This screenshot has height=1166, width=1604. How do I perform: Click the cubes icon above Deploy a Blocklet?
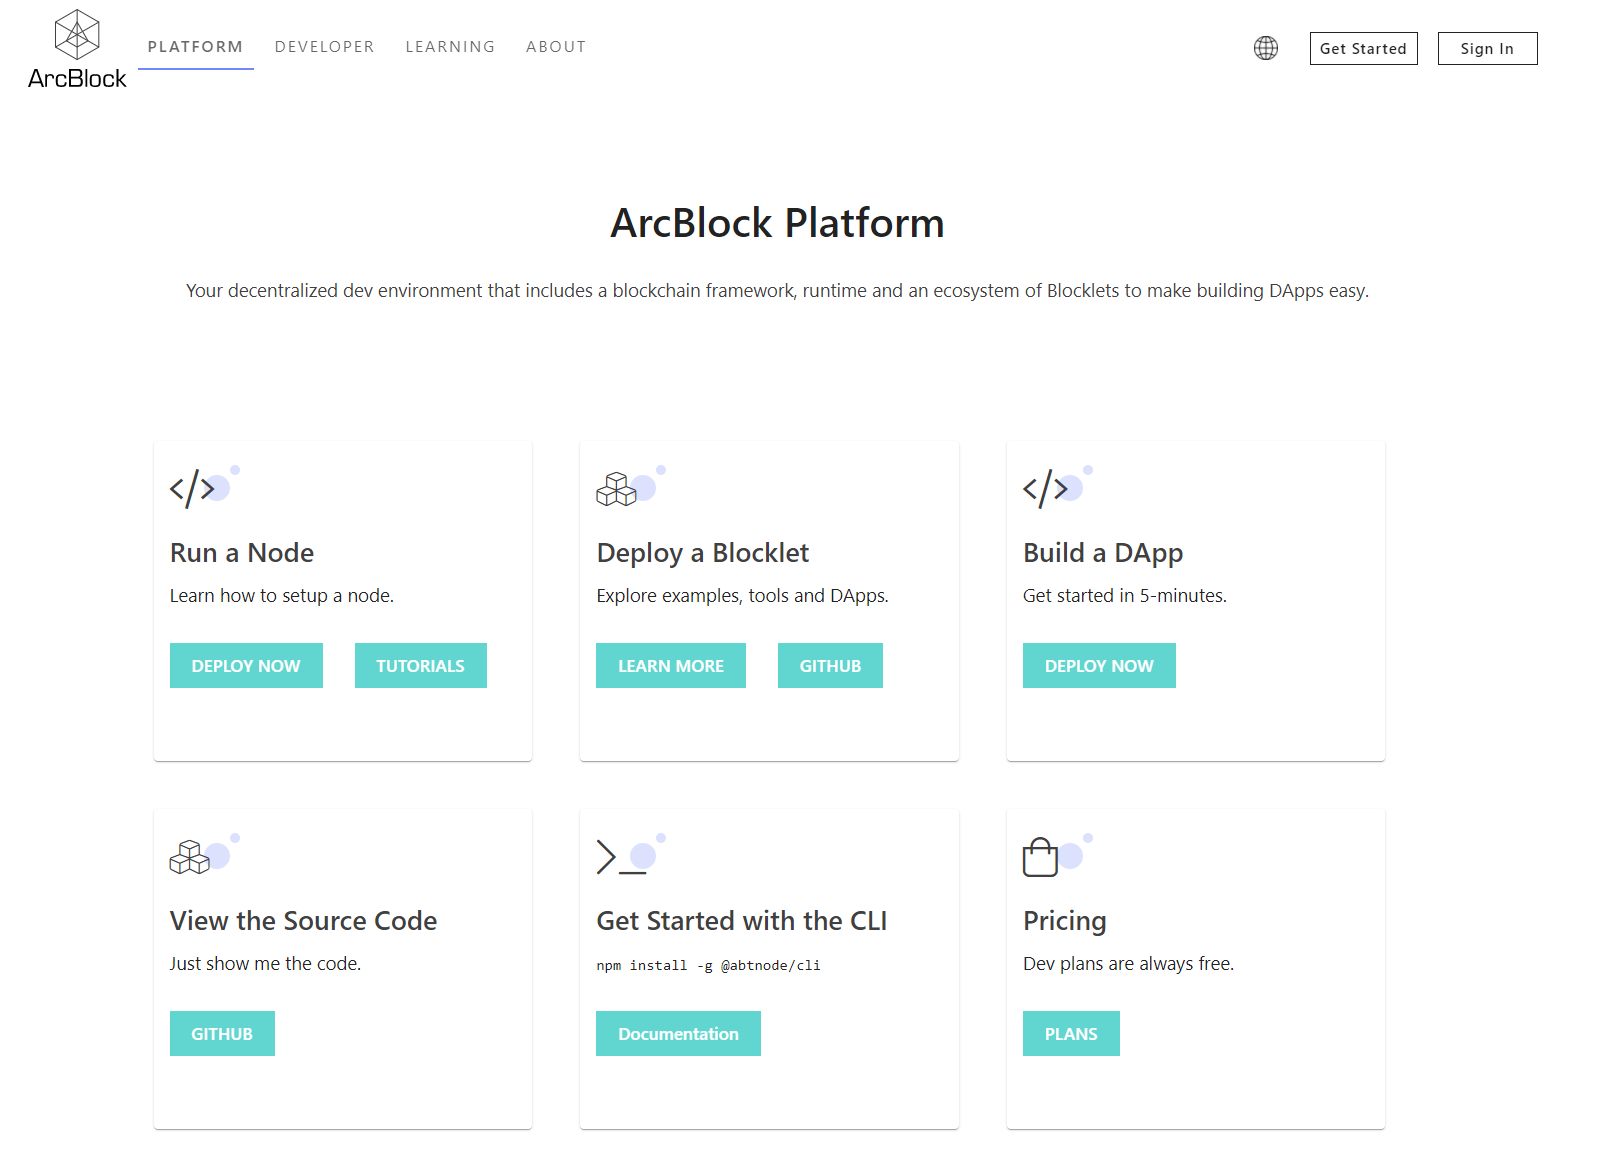[617, 489]
